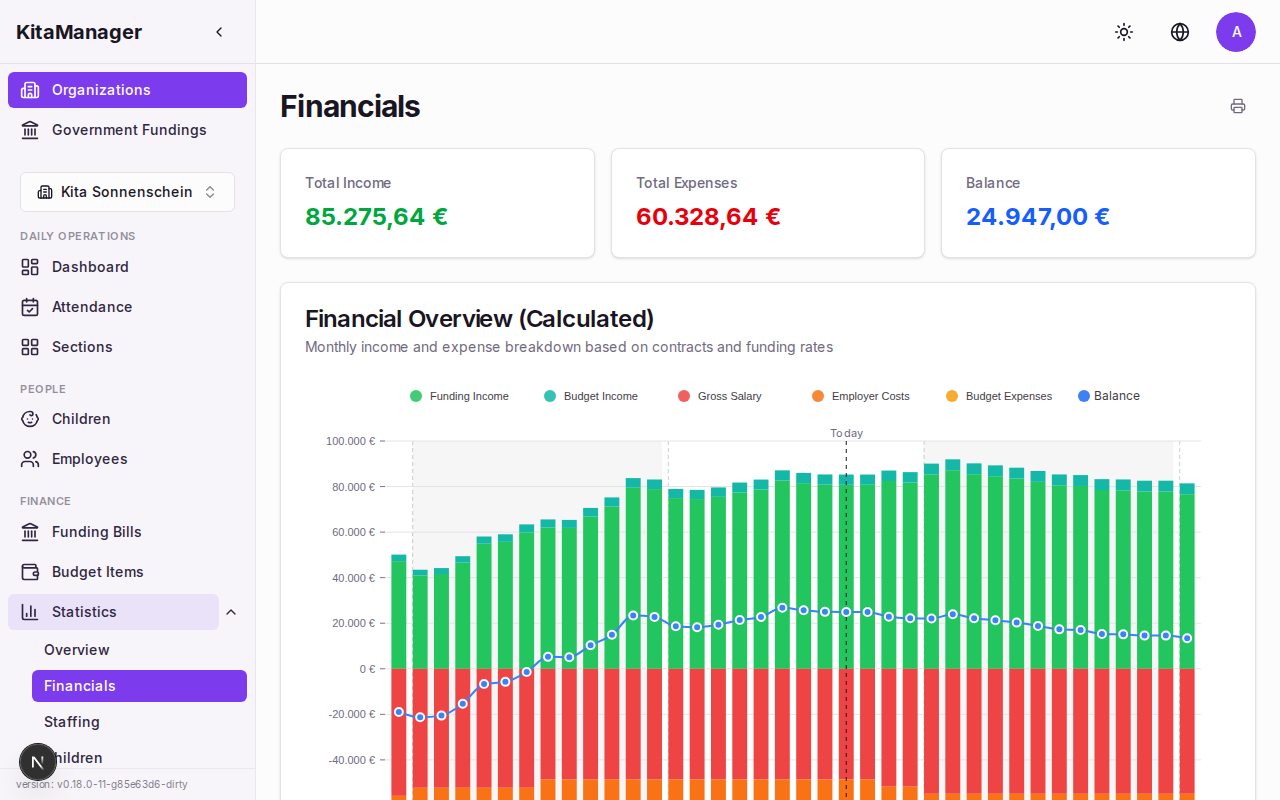Click the Total Income card
1280x800 pixels.
(437, 203)
